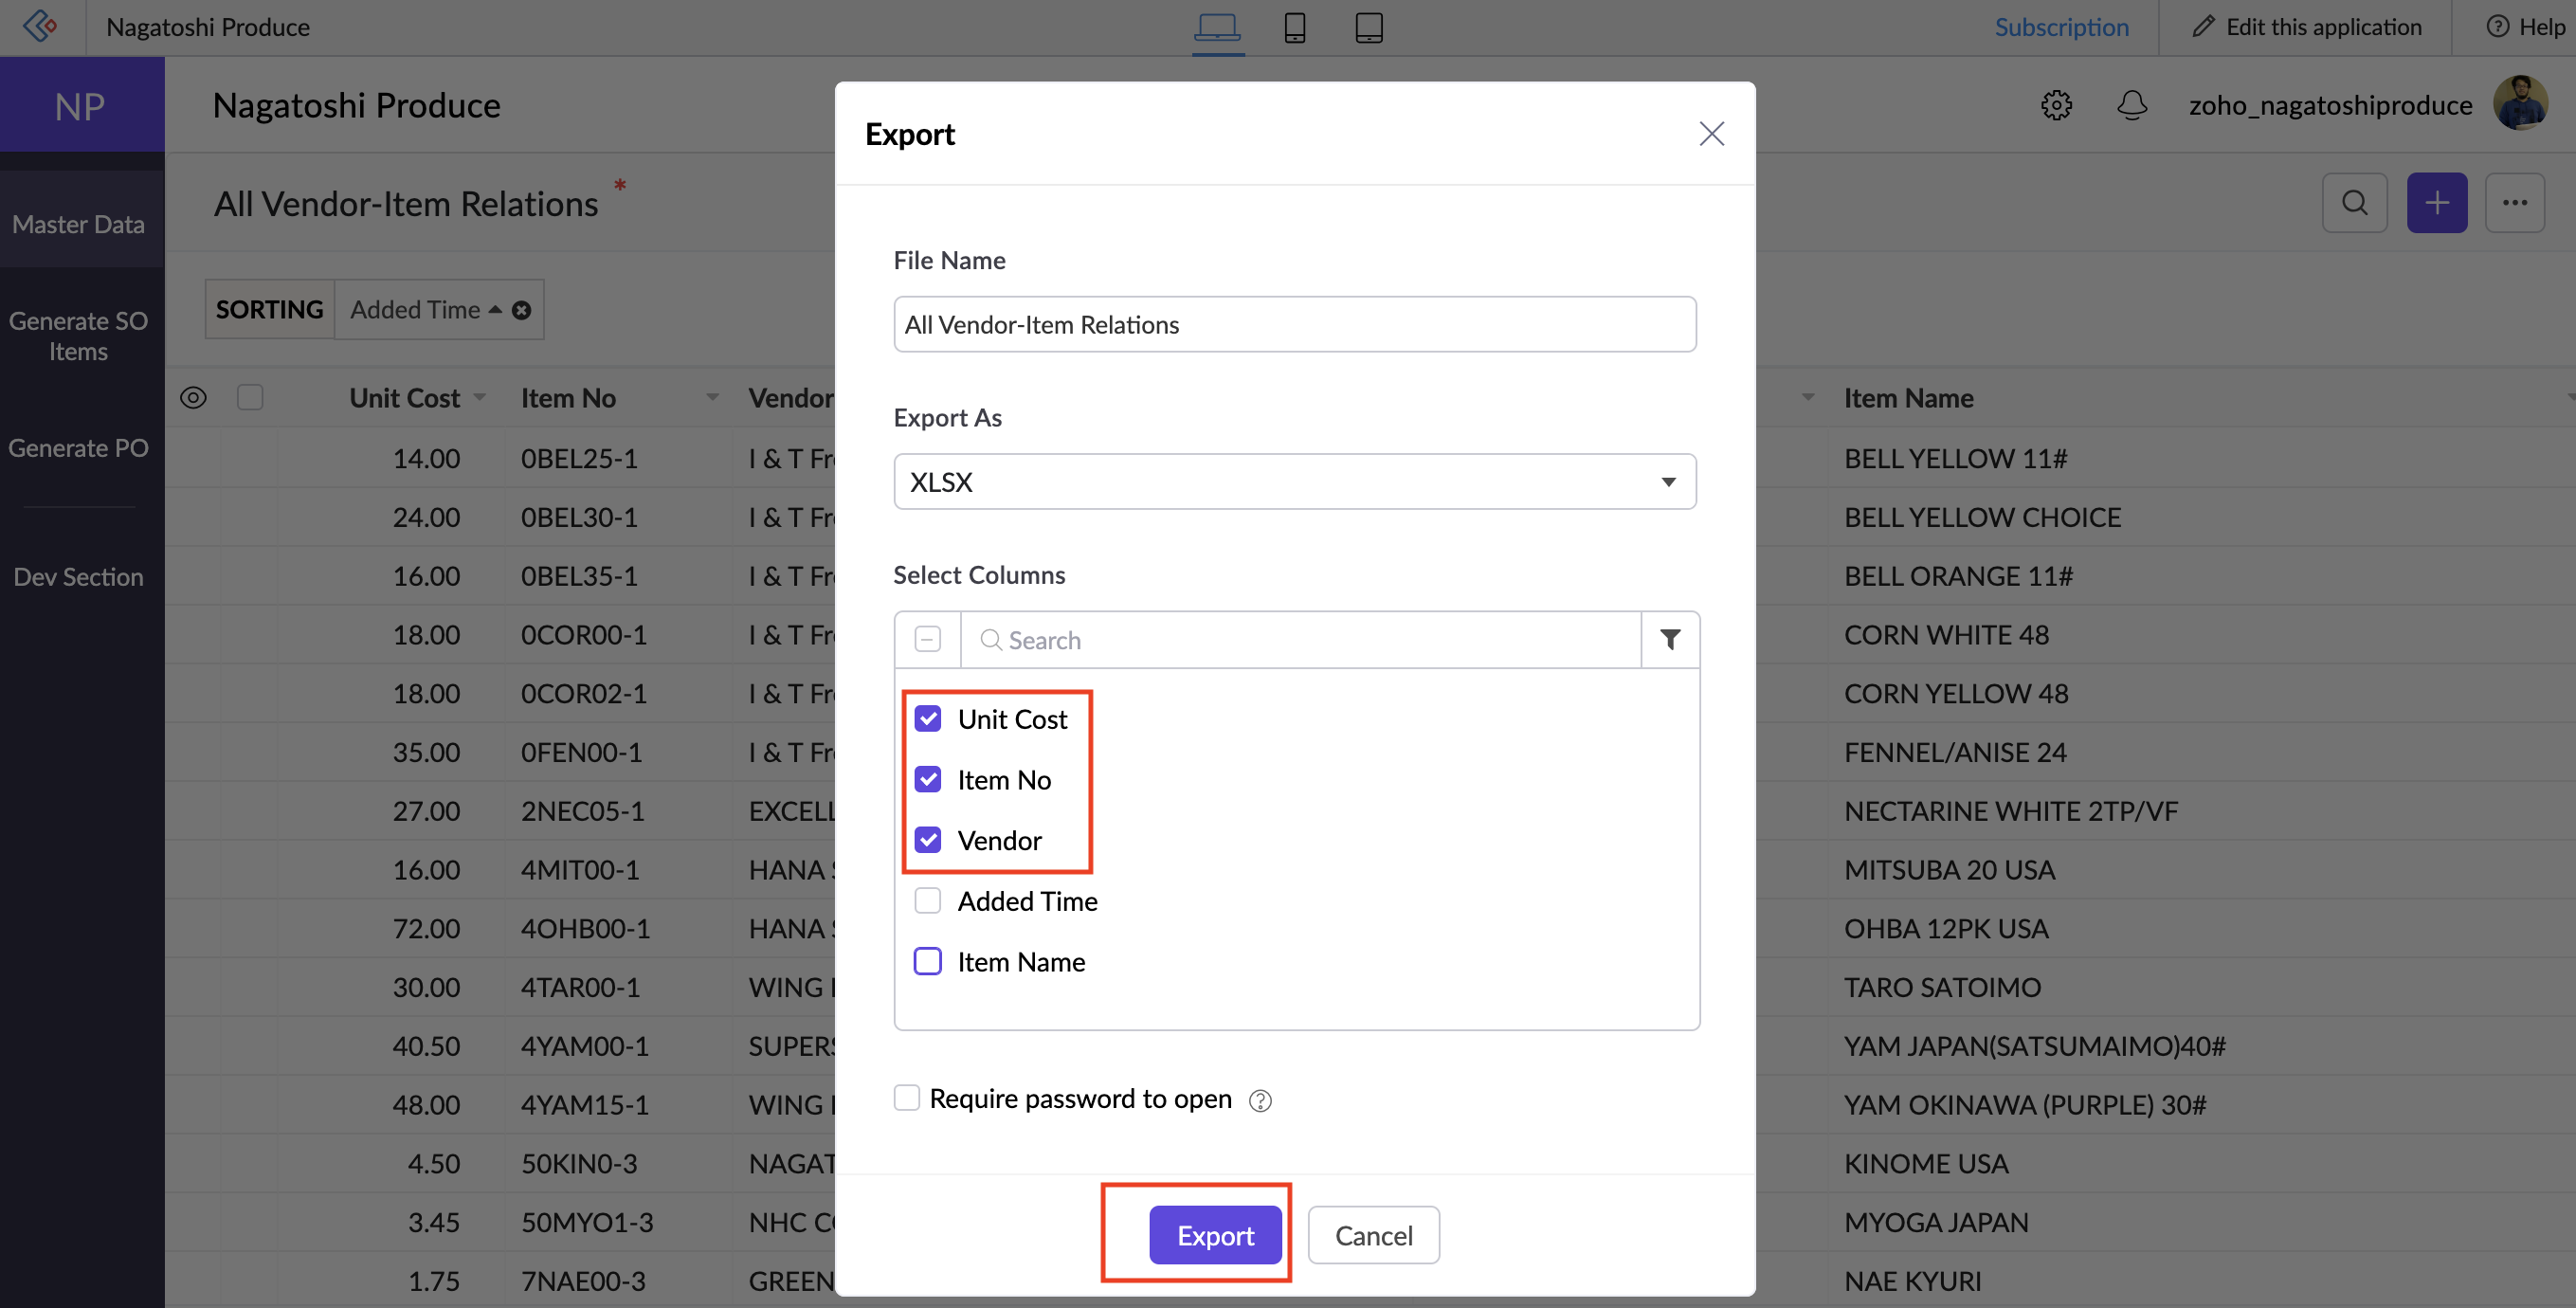Switch to laptop preview device icon

[1217, 27]
